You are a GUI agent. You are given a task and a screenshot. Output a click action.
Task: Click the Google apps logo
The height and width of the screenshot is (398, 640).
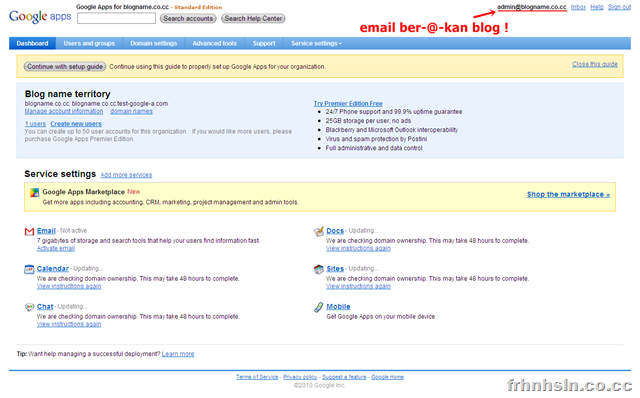pyautogui.click(x=40, y=16)
